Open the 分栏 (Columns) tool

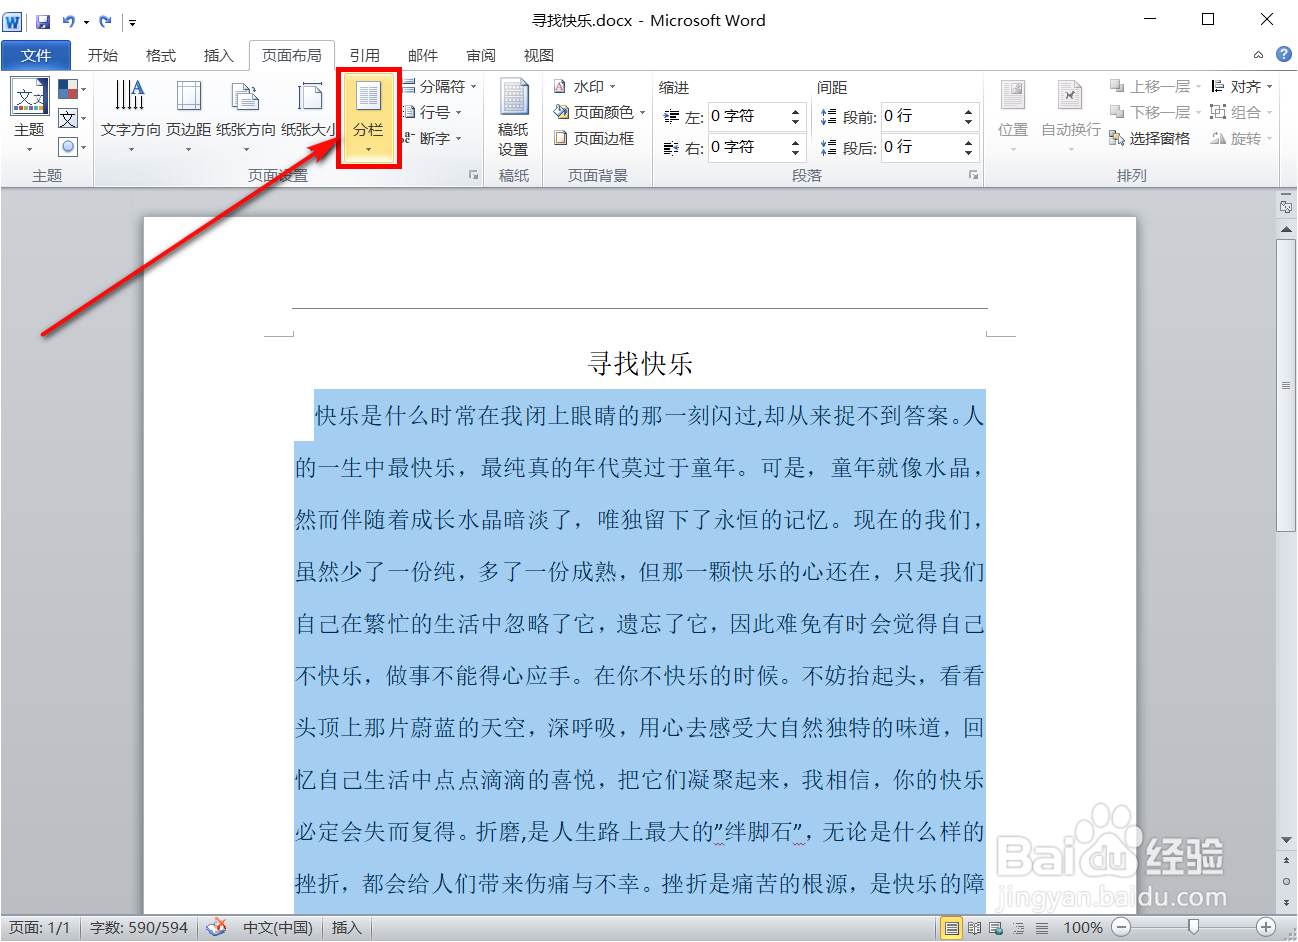368,110
